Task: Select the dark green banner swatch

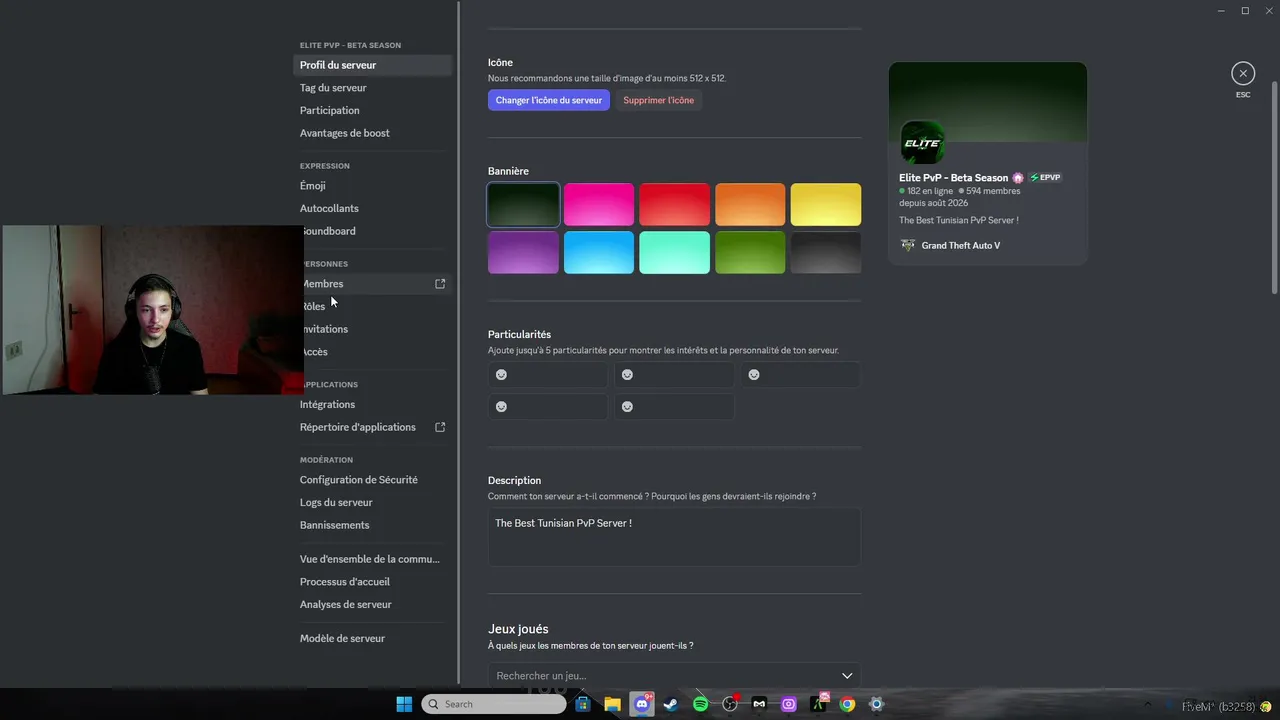Action: pos(523,204)
